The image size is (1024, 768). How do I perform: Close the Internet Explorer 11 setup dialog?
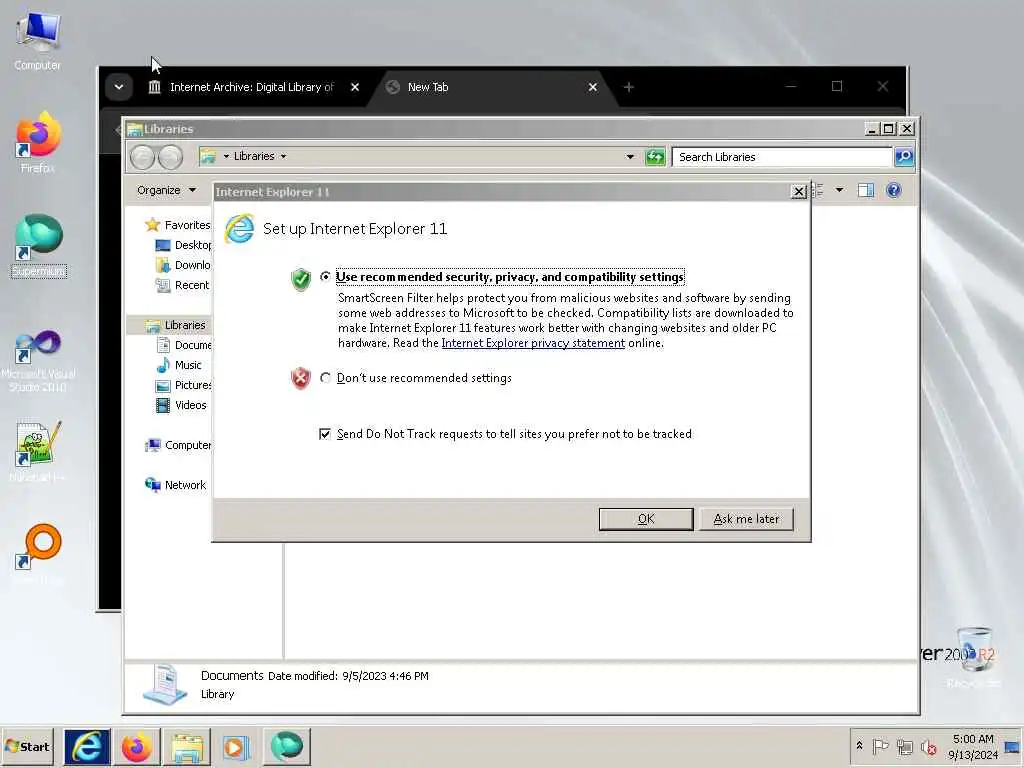point(798,192)
